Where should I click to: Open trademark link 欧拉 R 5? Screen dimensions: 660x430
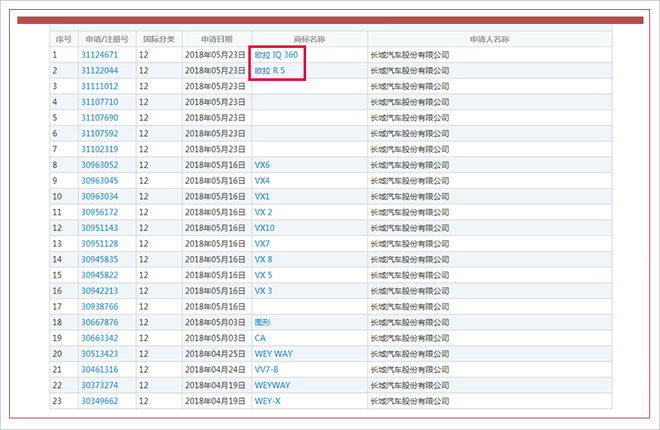coord(270,71)
